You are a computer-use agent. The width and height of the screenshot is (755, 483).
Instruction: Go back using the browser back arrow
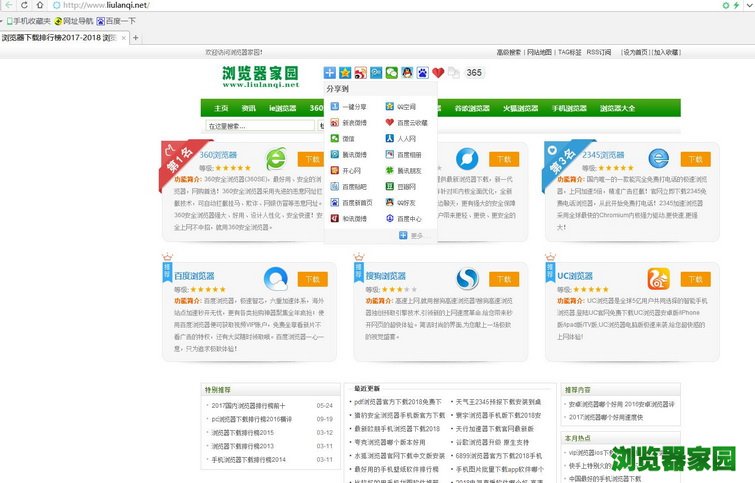point(9,5)
